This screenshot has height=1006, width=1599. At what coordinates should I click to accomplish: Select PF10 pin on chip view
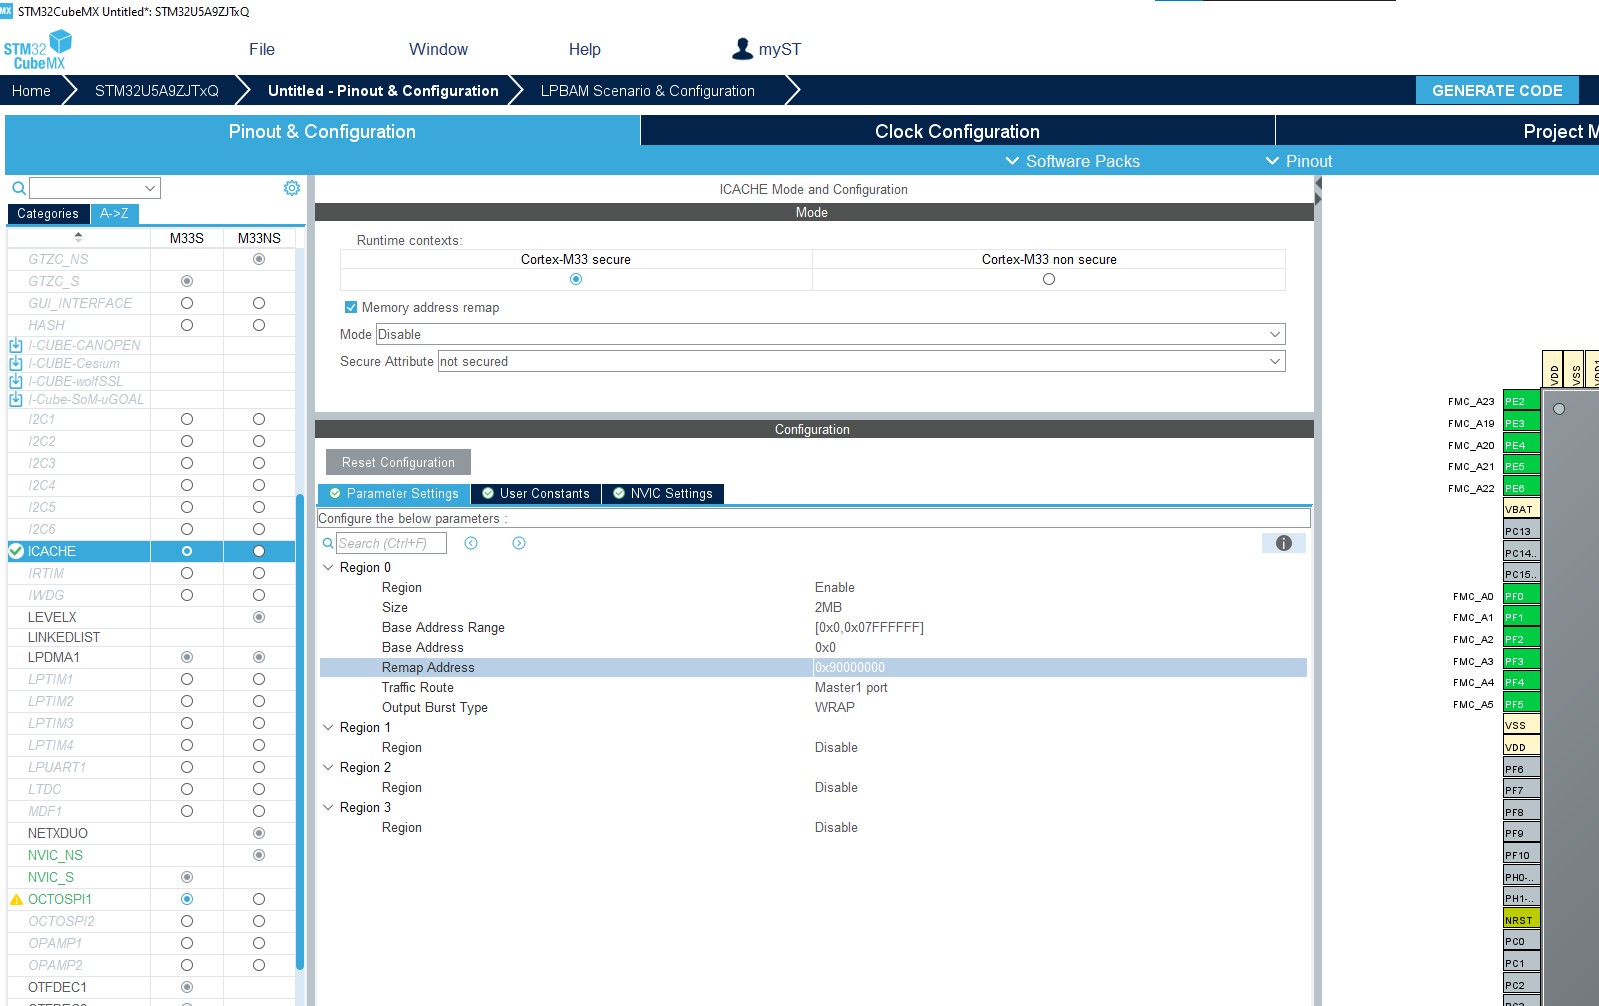click(1521, 855)
